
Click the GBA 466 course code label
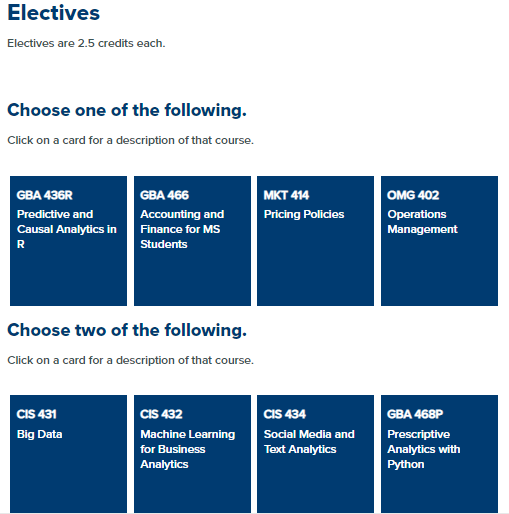[x=164, y=195]
